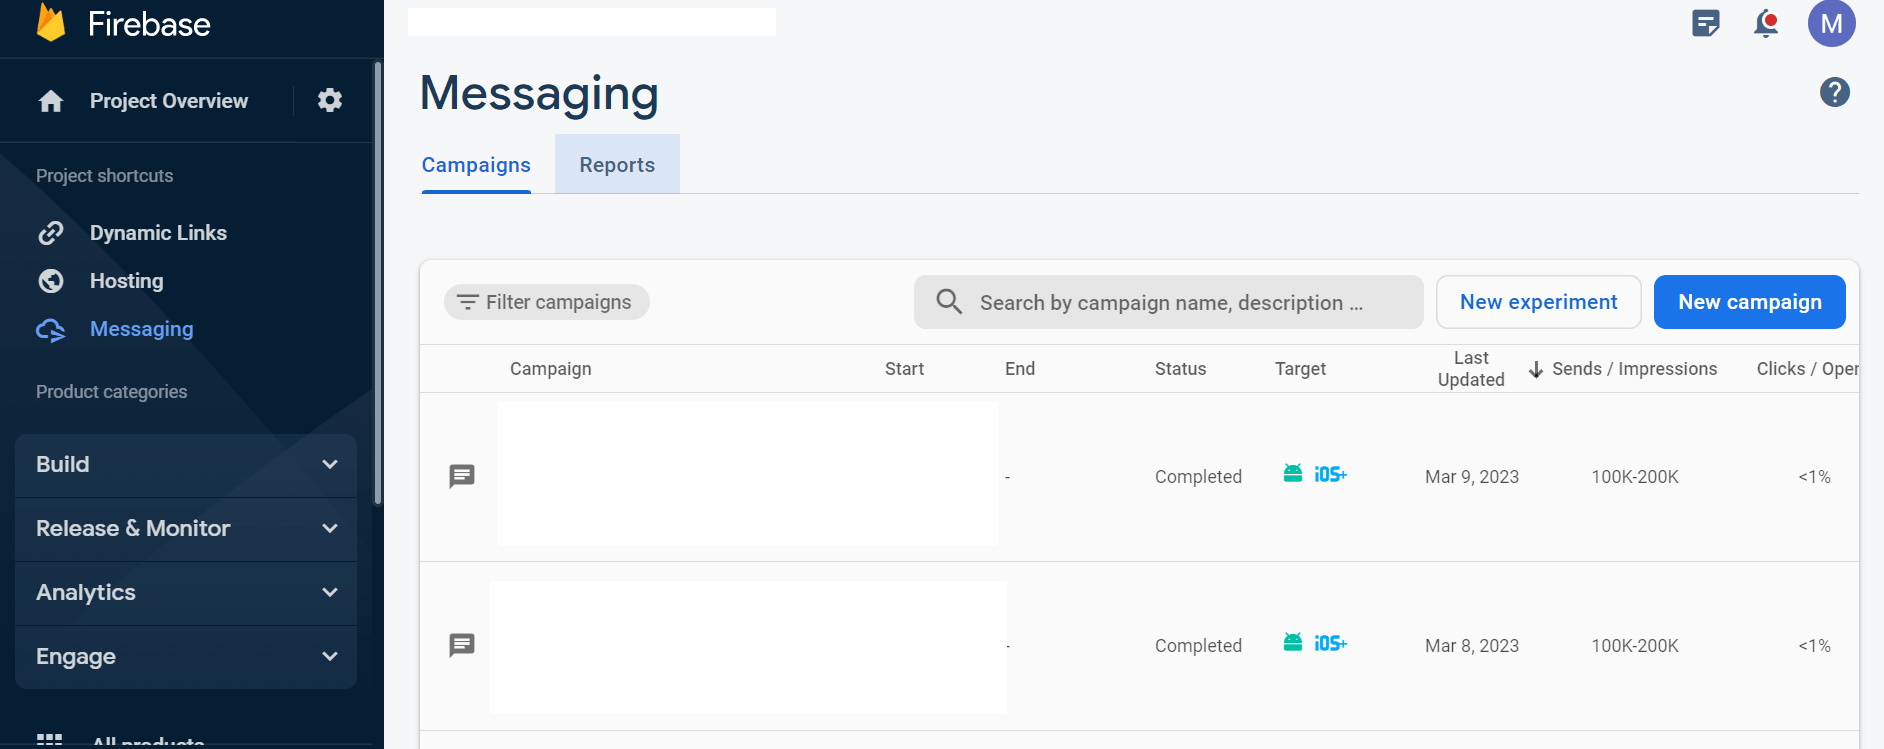
Task: Click the New campaign button
Action: [1750, 302]
